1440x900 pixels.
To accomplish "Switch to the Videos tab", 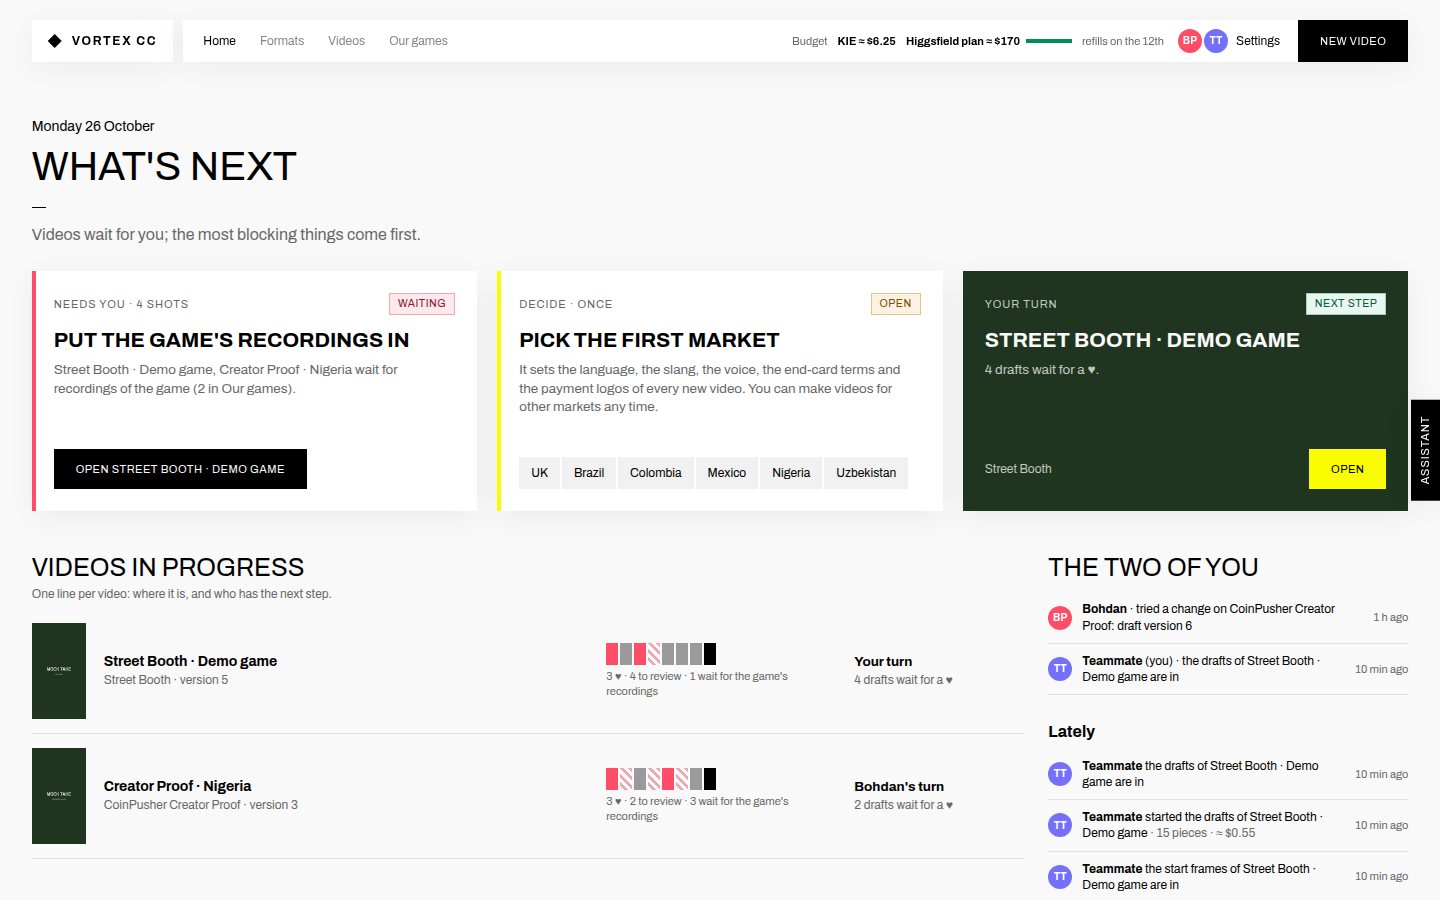I will [346, 41].
